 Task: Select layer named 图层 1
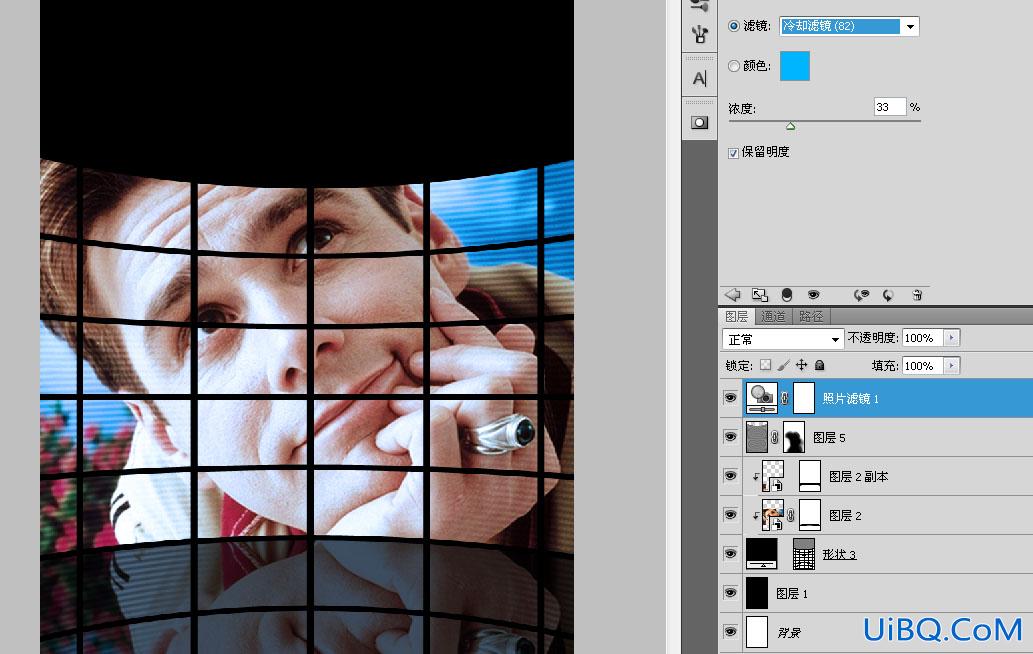792,593
